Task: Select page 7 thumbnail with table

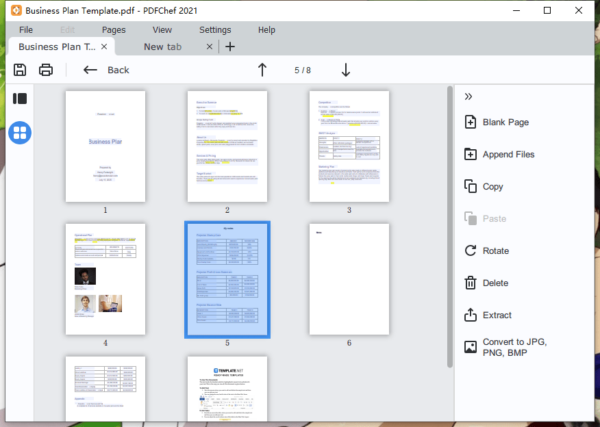Action: (x=105, y=389)
